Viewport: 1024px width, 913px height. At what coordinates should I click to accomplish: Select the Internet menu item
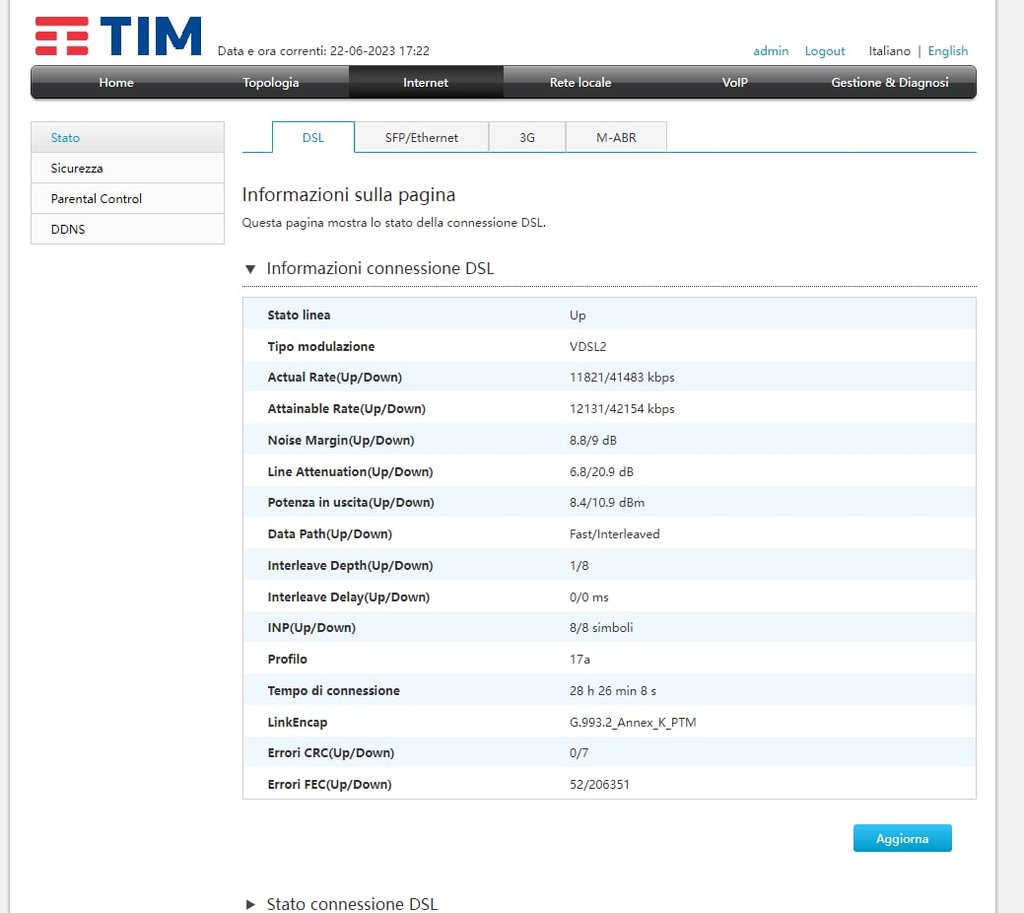click(426, 83)
